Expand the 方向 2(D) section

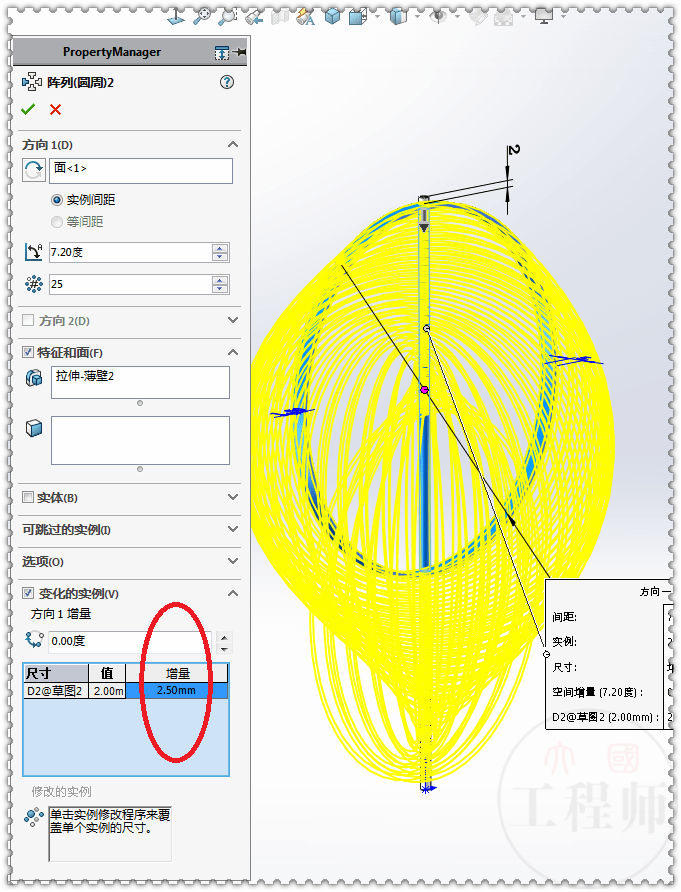233,320
